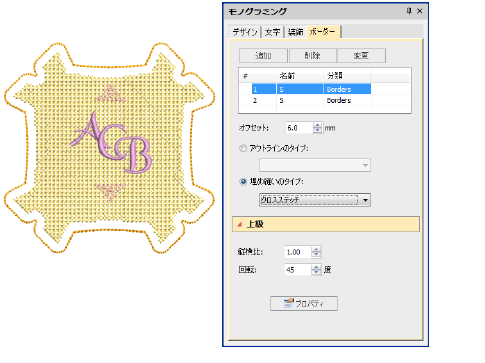Switch to the 文字 tab
This screenshot has width=485, height=363.
coord(272,32)
